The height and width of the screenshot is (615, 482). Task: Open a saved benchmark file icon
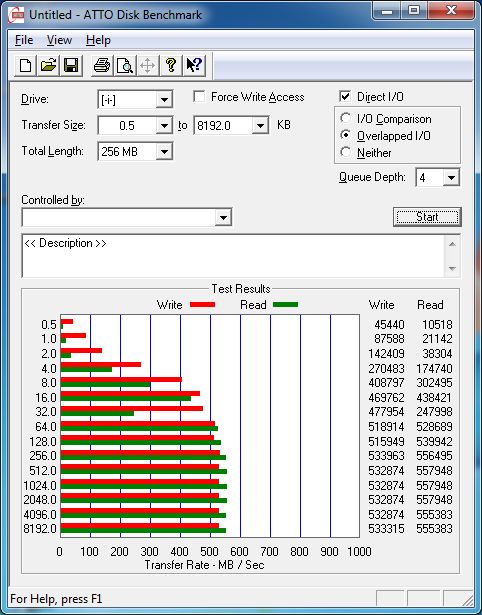[48, 65]
